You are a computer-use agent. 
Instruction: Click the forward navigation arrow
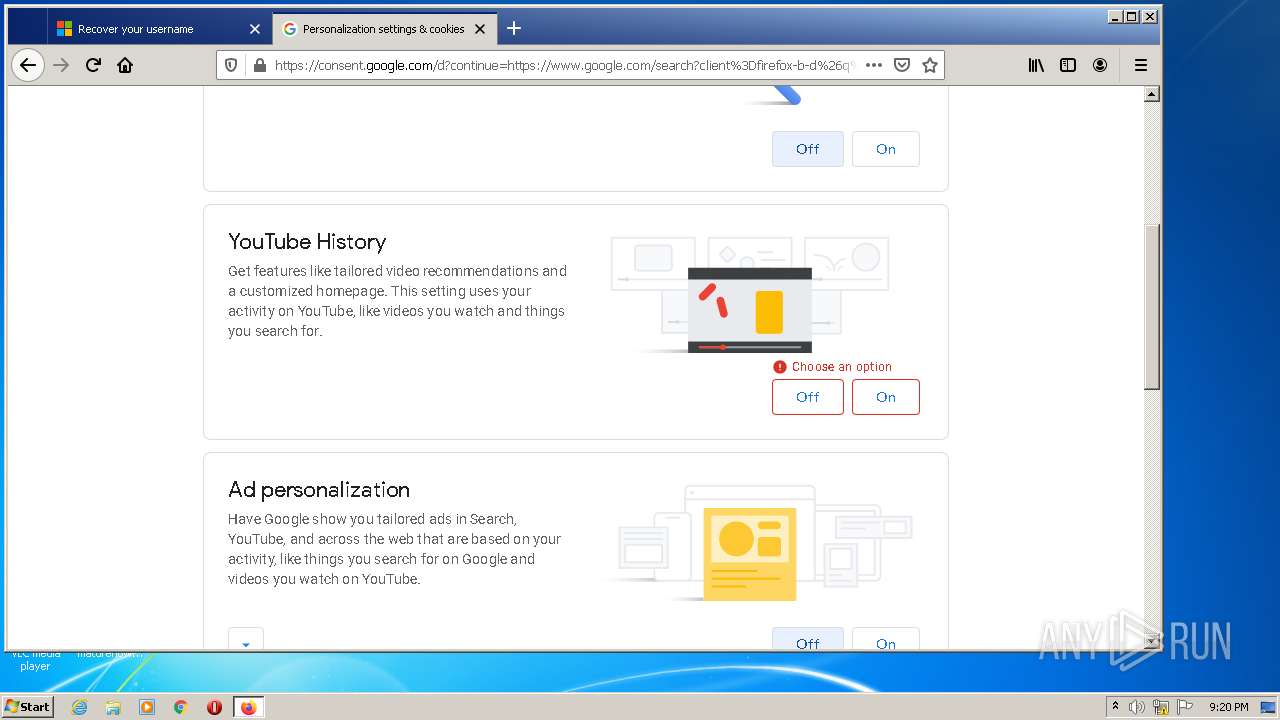point(61,65)
